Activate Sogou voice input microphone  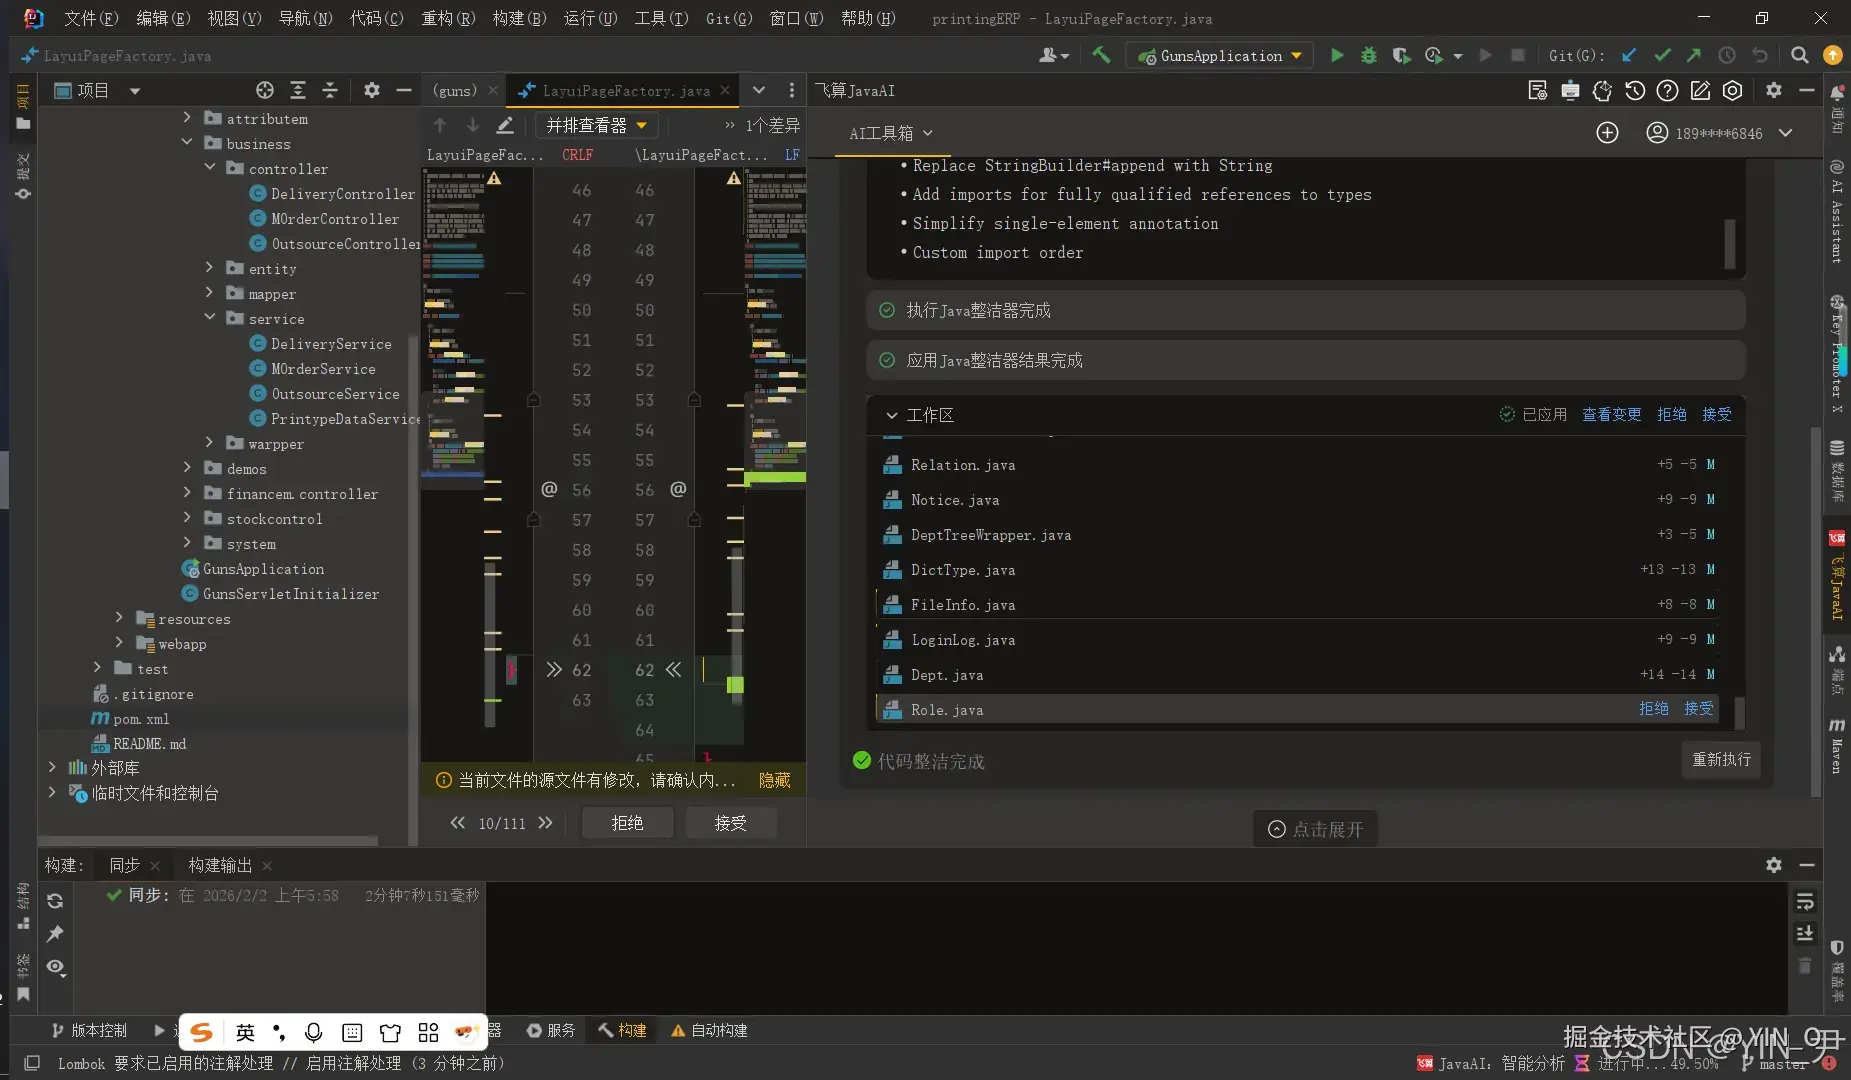click(313, 1033)
